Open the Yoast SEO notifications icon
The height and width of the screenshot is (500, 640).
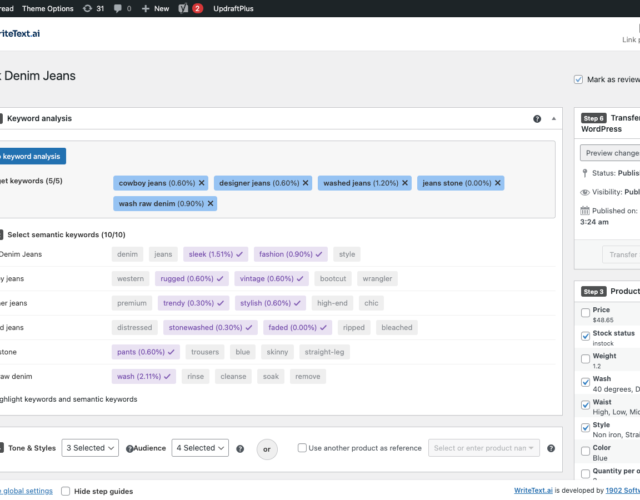184,8
